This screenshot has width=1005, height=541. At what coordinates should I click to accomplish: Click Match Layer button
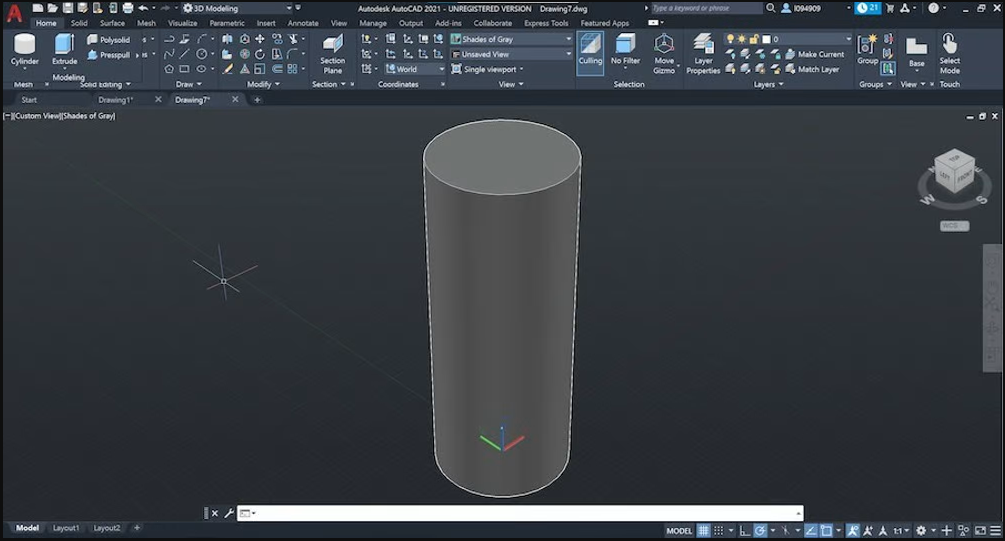812,69
